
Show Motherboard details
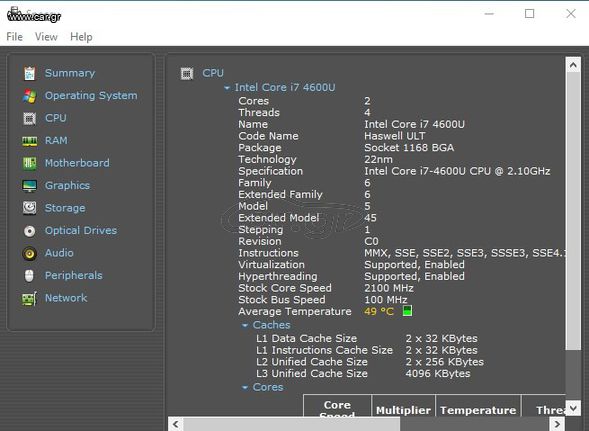77,163
